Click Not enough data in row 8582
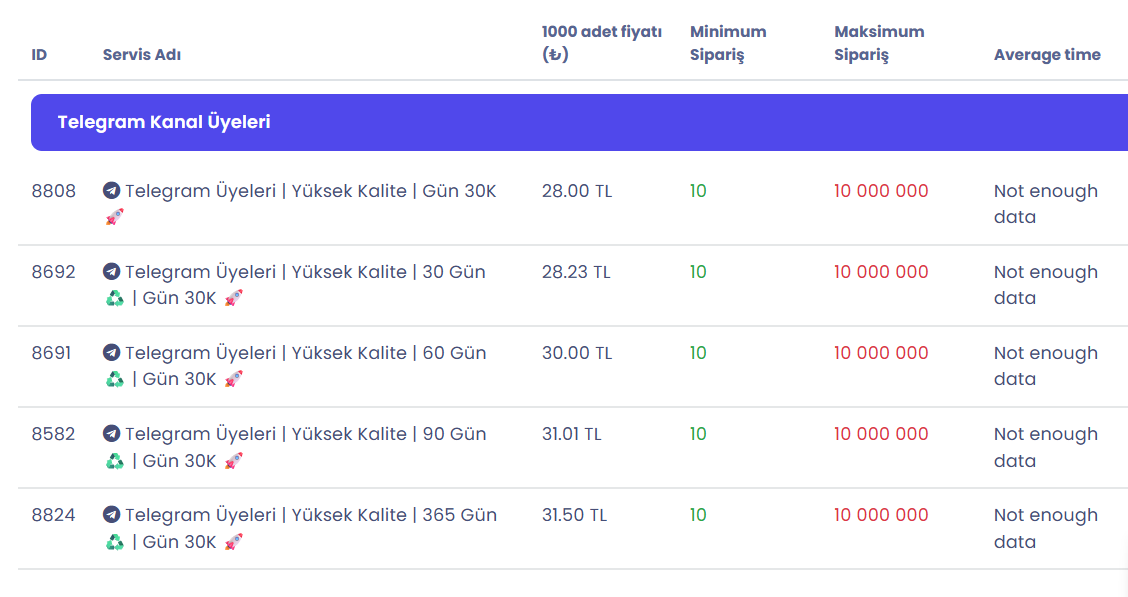The image size is (1128, 597). tap(1046, 447)
